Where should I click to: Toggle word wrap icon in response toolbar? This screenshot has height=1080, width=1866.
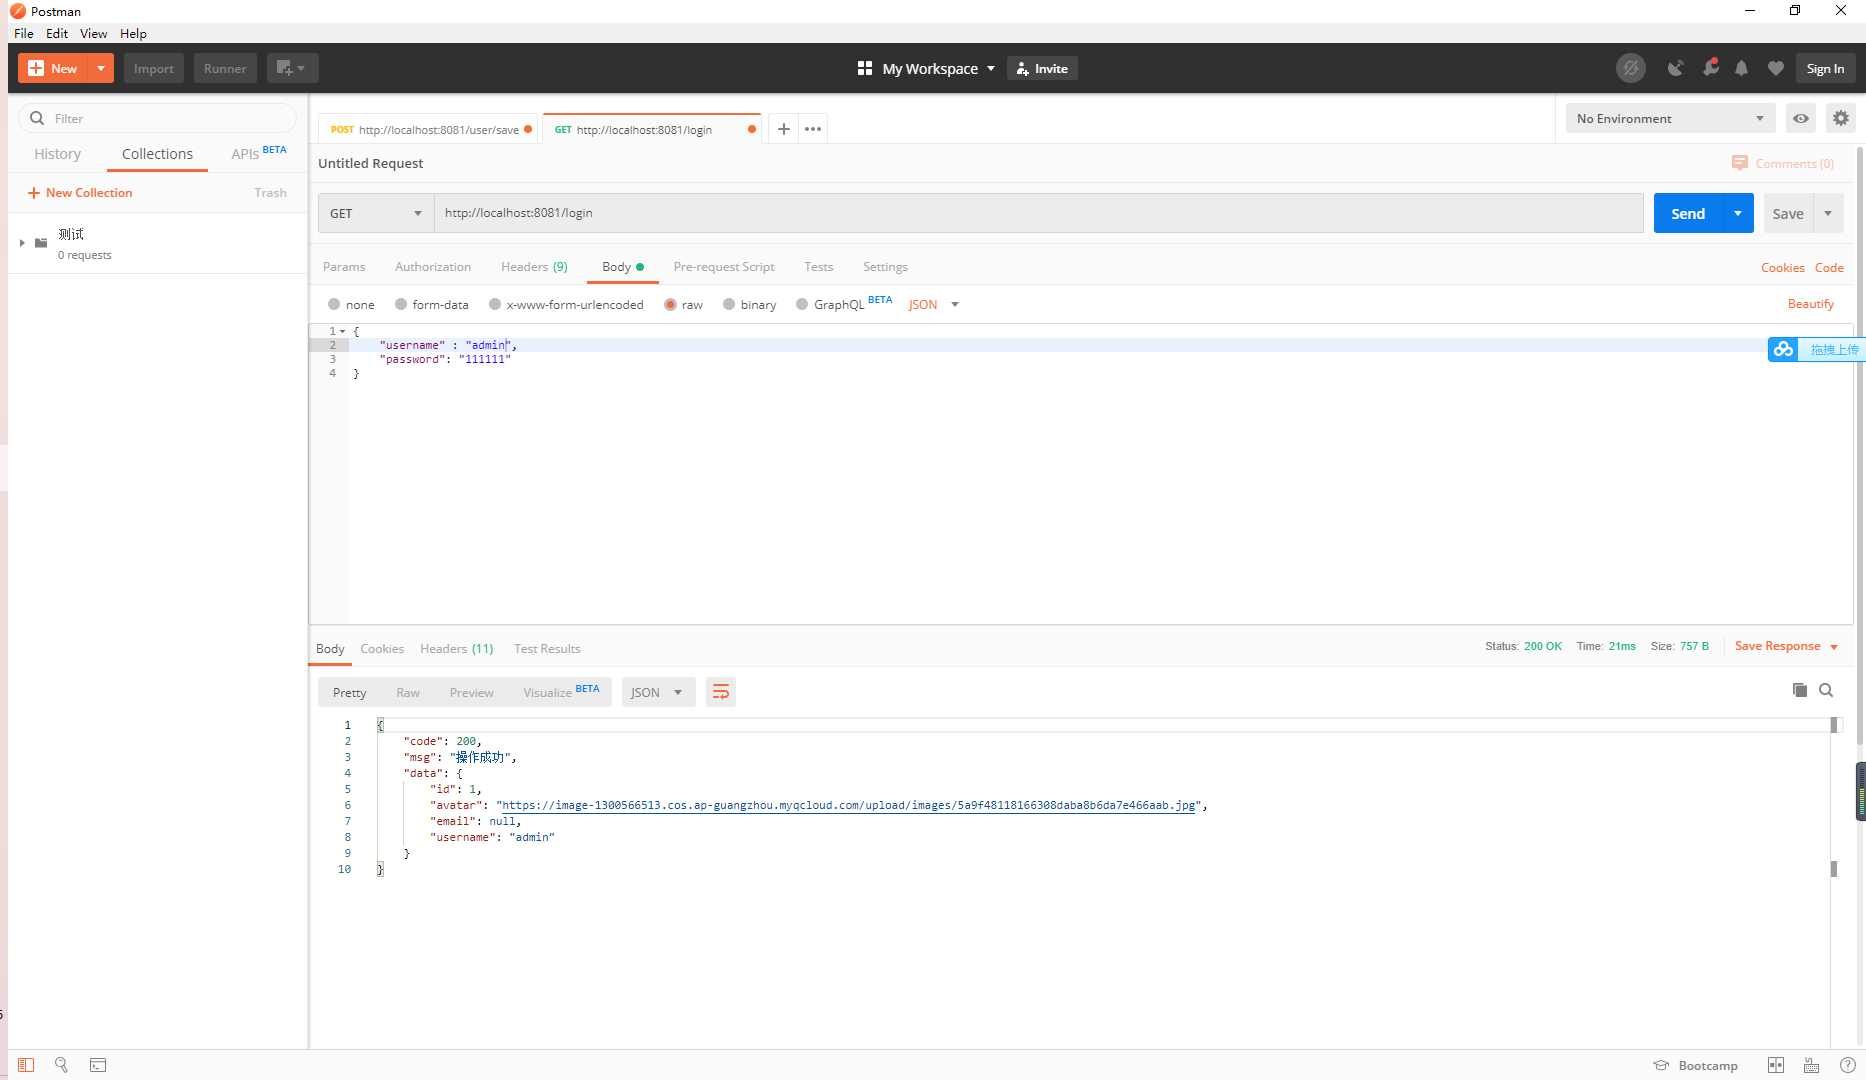pos(721,692)
